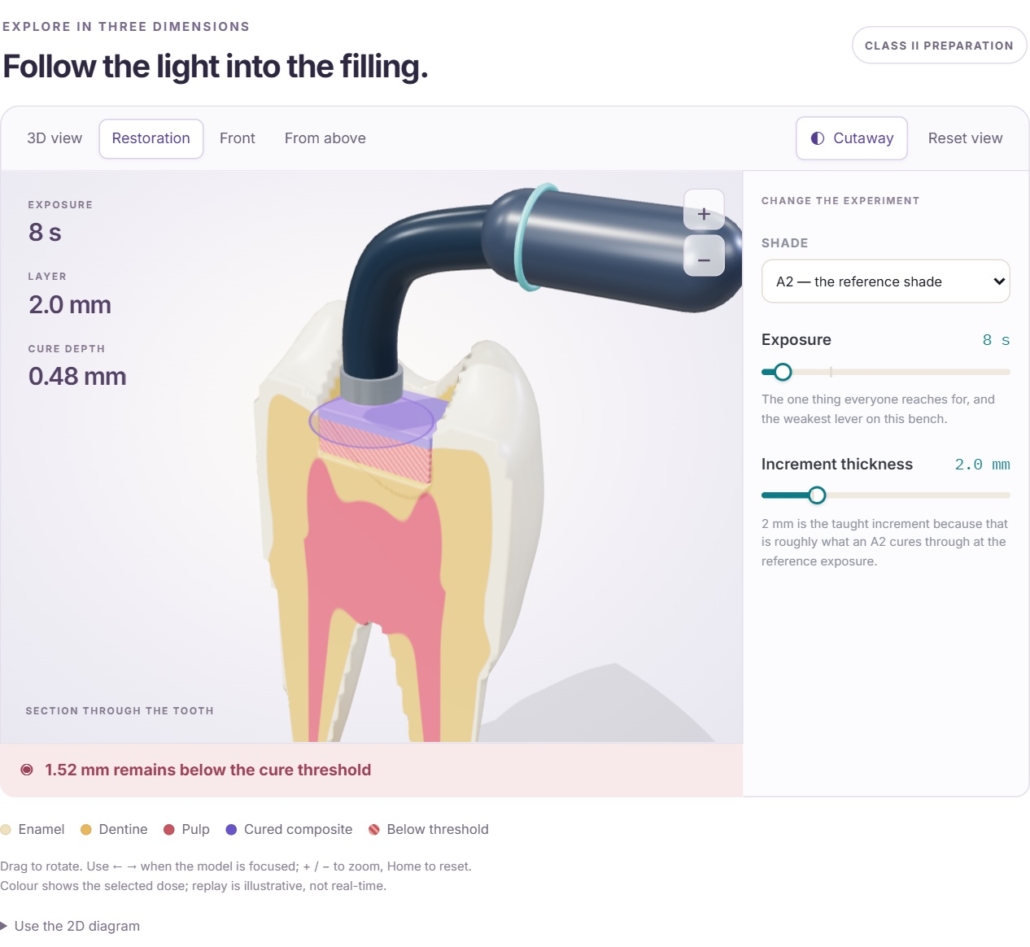Click the 'Shade' label
Image resolution: width=1030 pixels, height=947 pixels.
(784, 243)
